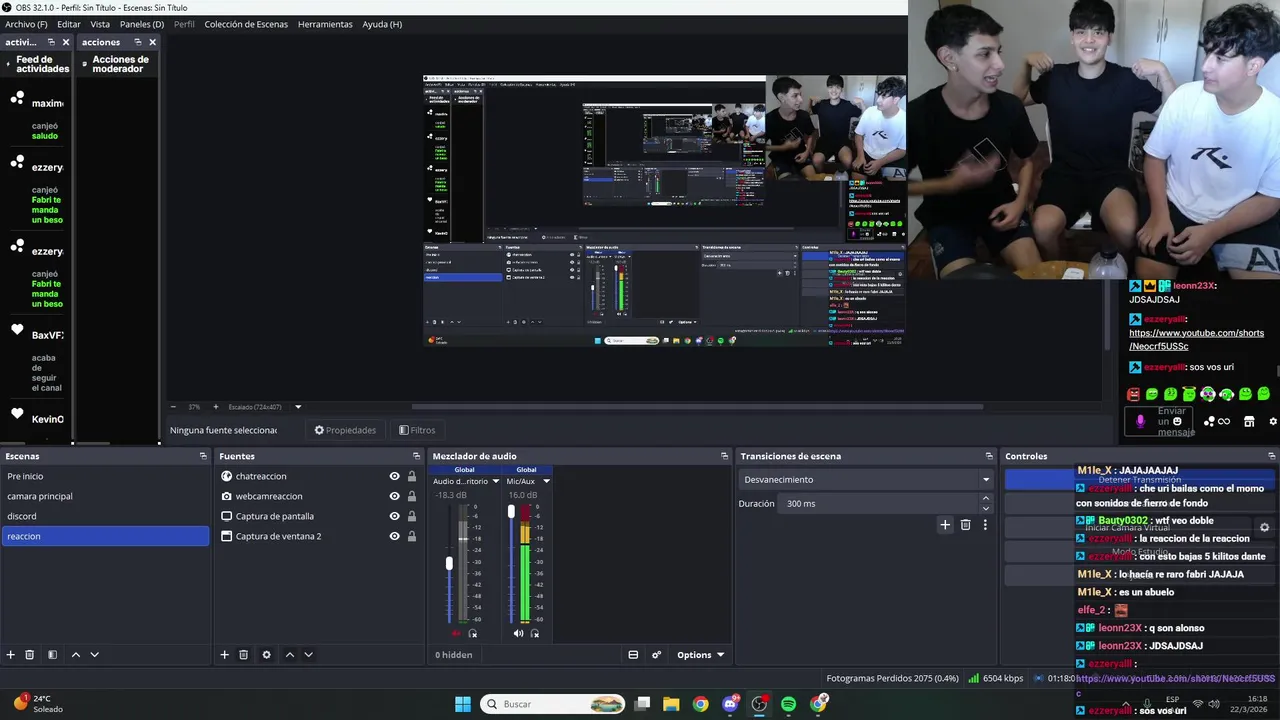Undock the Escenas panel
The image size is (1280, 720).
203,456
